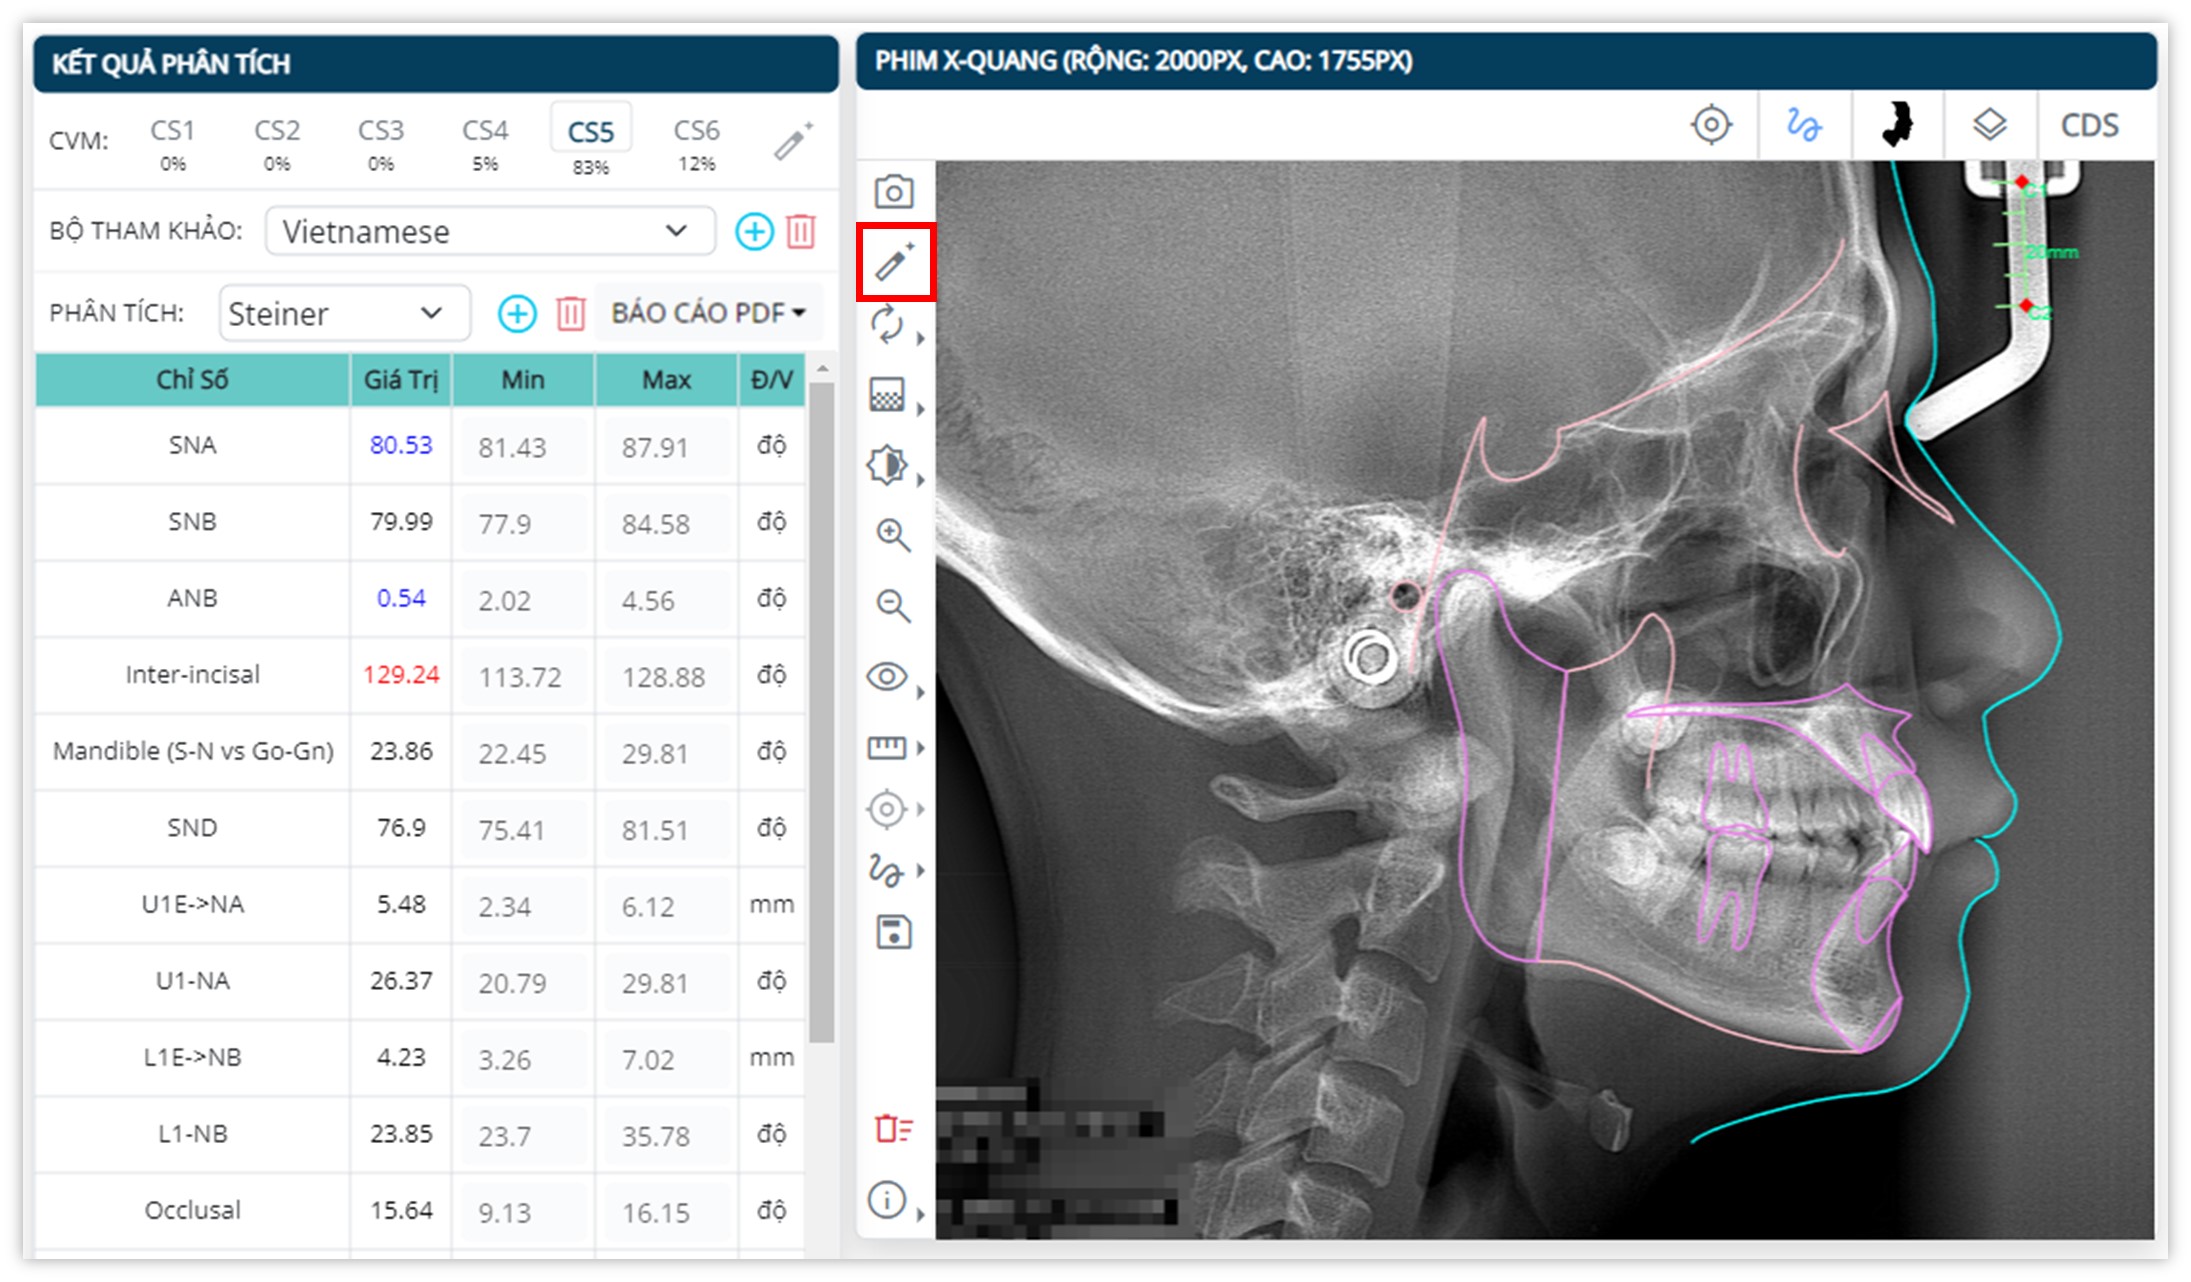Open the brightness contrast tool
Image resolution: width=2191 pixels, height=1282 pixels.
click(x=887, y=465)
